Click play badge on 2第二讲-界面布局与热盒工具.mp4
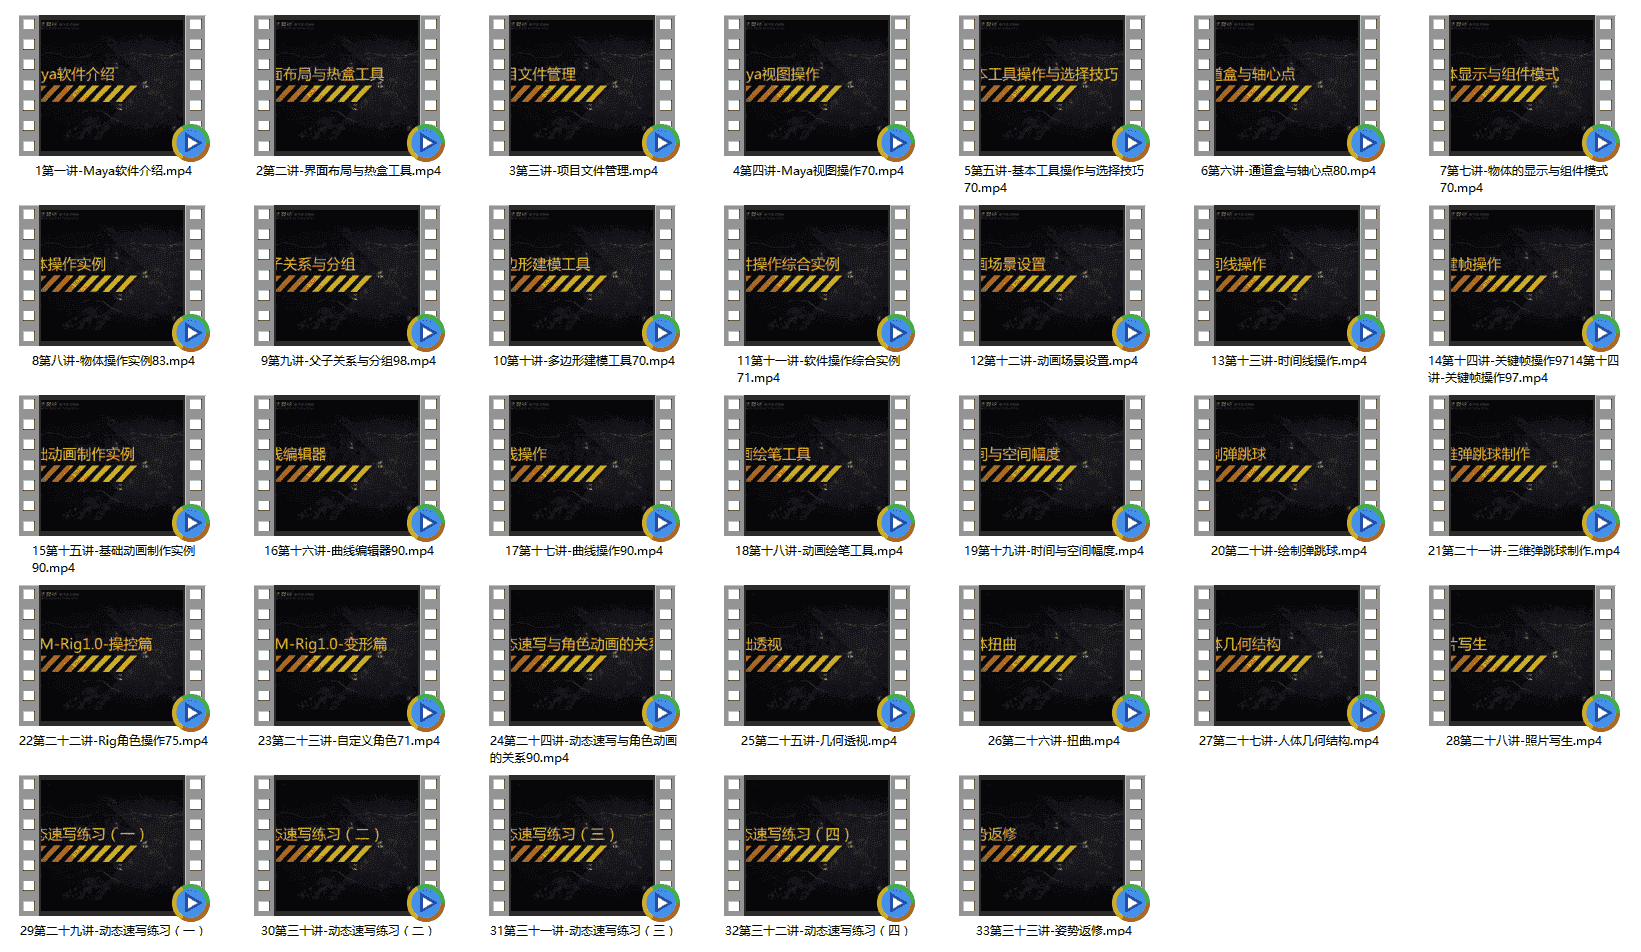 pos(426,143)
